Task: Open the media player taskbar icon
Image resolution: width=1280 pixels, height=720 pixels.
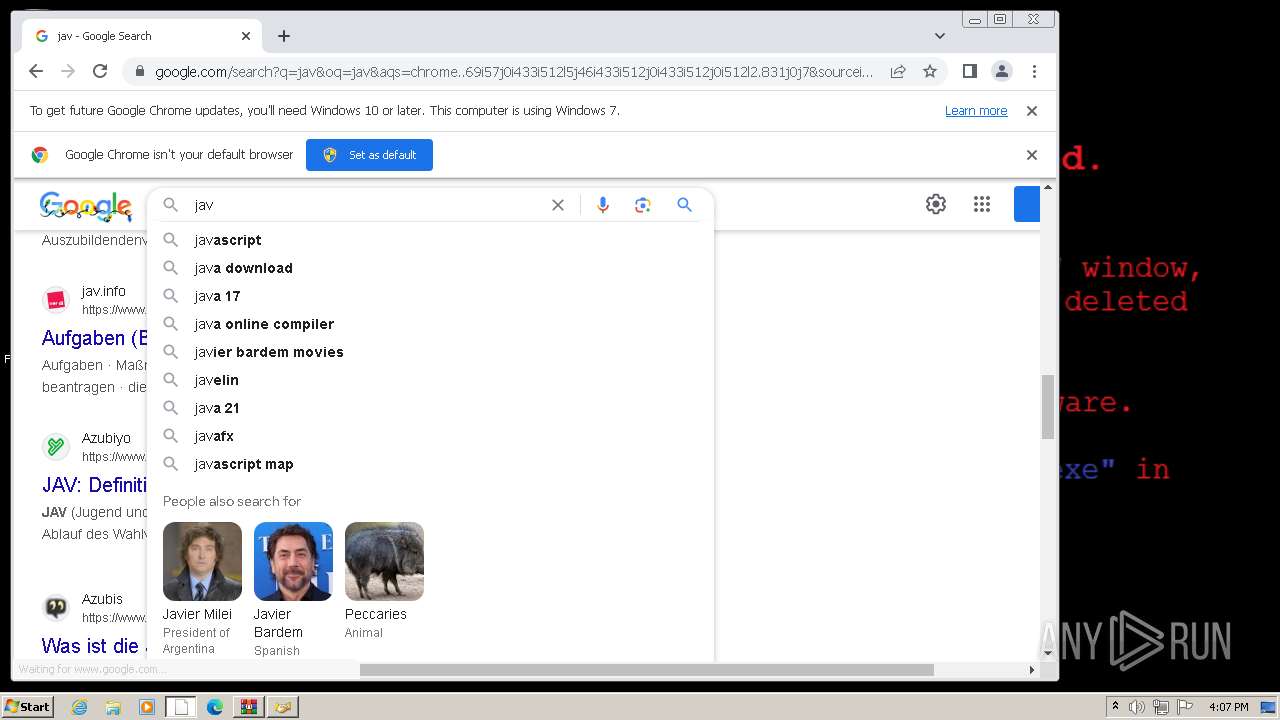Action: click(x=147, y=707)
